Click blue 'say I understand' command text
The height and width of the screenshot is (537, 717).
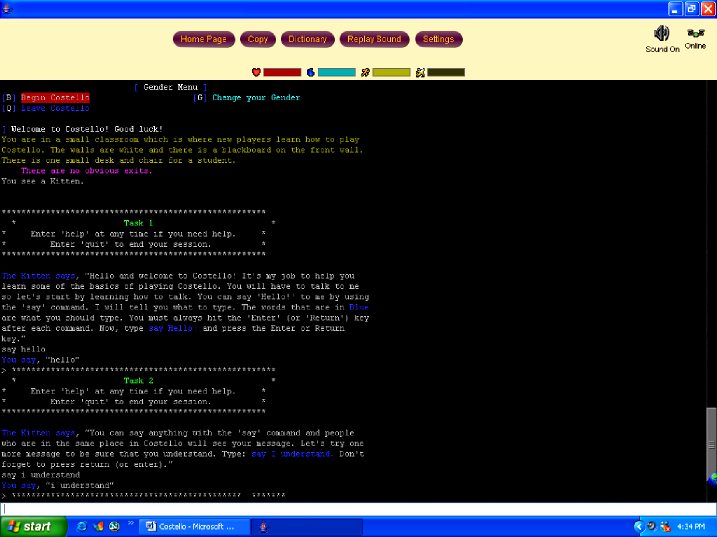[x=291, y=454]
